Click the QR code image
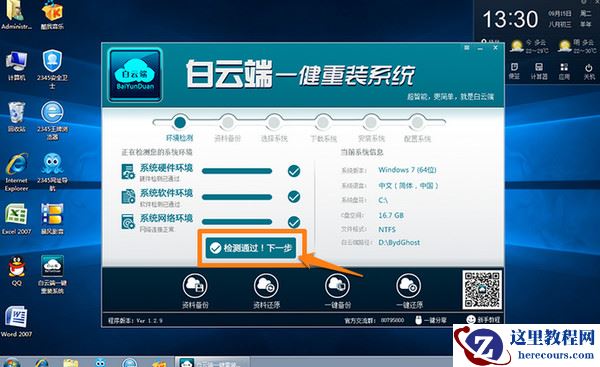Image resolution: width=600 pixels, height=367 pixels. (482, 290)
